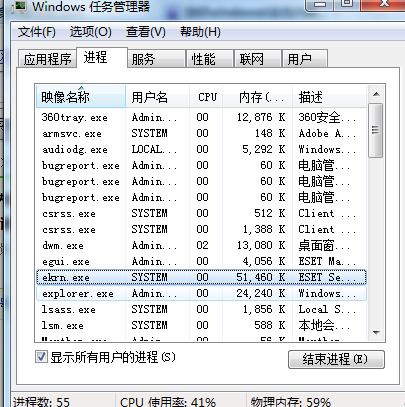Image resolution: width=405 pixels, height=407 pixels.
Task: Sort processes by CPU column header
Action: [206, 97]
